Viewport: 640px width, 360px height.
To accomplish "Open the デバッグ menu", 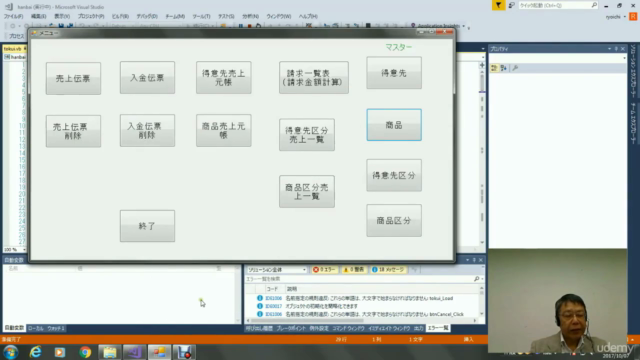I will click(147, 16).
